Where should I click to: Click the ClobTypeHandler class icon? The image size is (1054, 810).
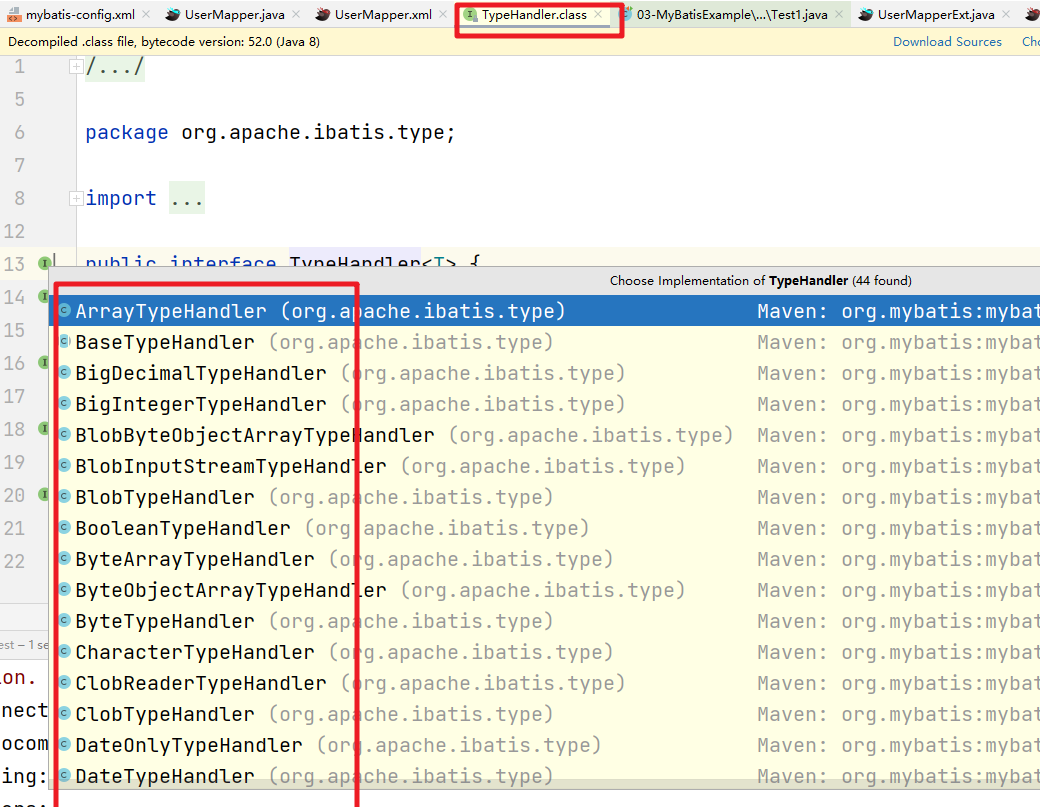(65, 713)
